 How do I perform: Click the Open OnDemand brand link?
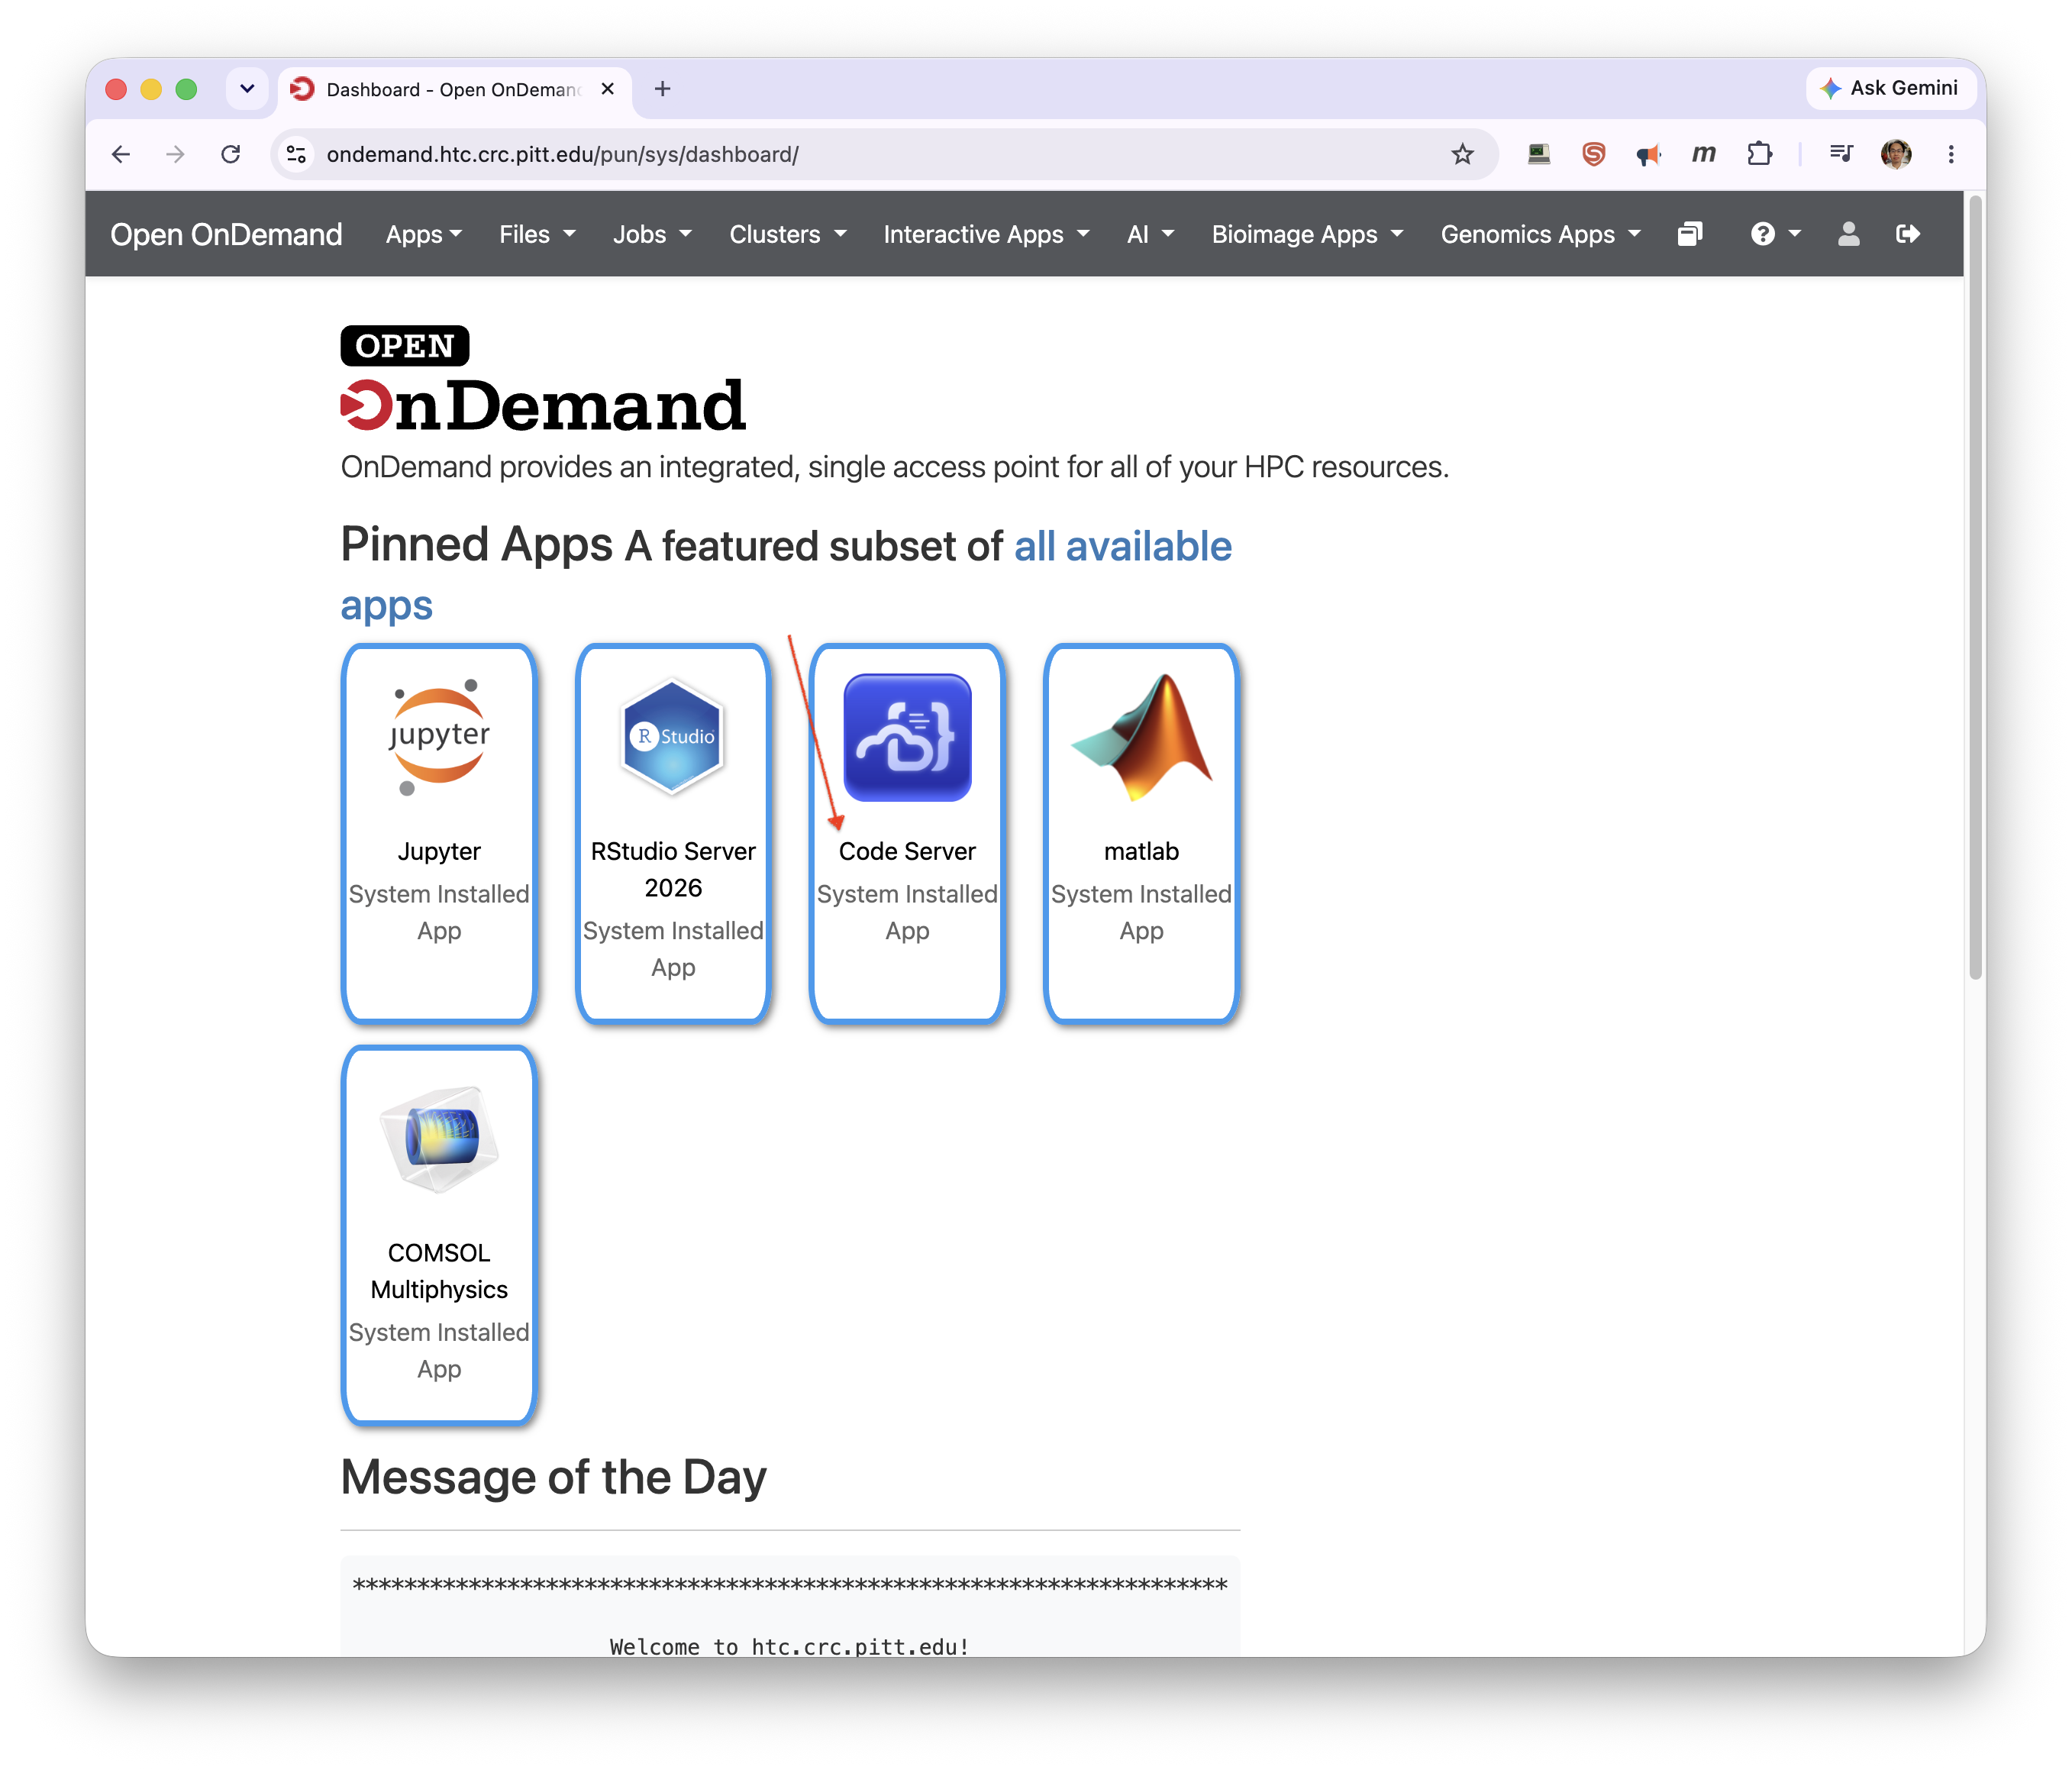tap(226, 234)
